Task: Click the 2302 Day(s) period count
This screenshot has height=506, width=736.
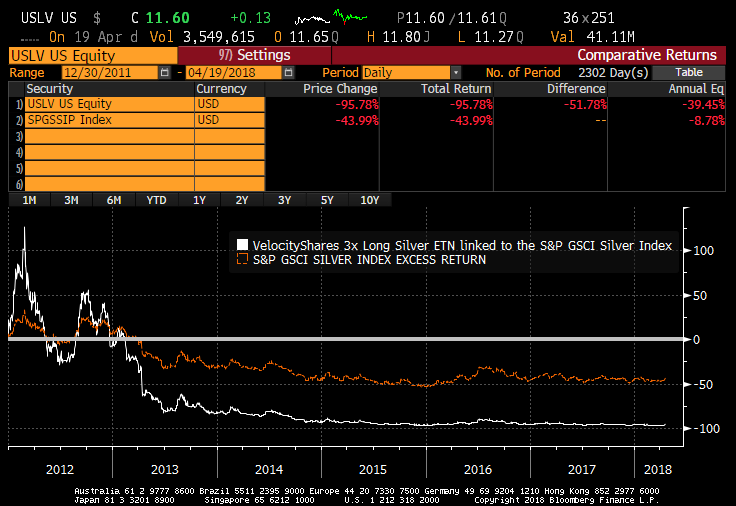Action: click(x=613, y=73)
